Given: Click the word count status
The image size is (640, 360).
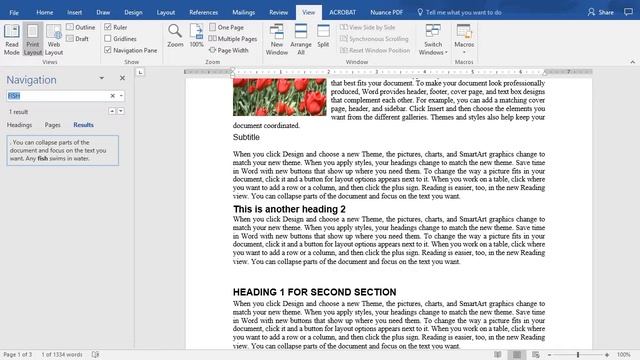Looking at the screenshot, I should coord(62,355).
